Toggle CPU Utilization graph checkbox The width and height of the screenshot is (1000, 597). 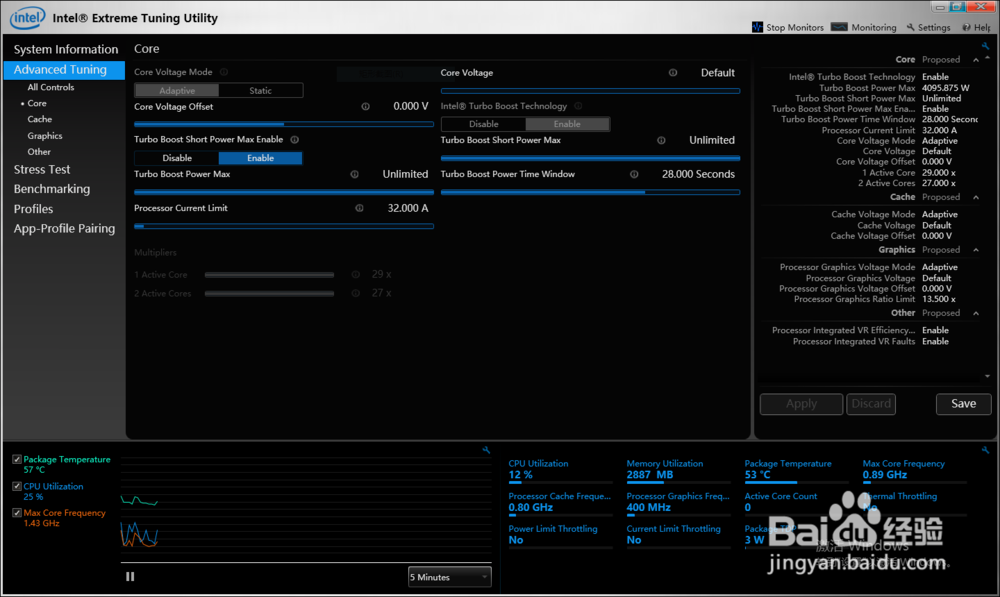pyautogui.click(x=17, y=486)
